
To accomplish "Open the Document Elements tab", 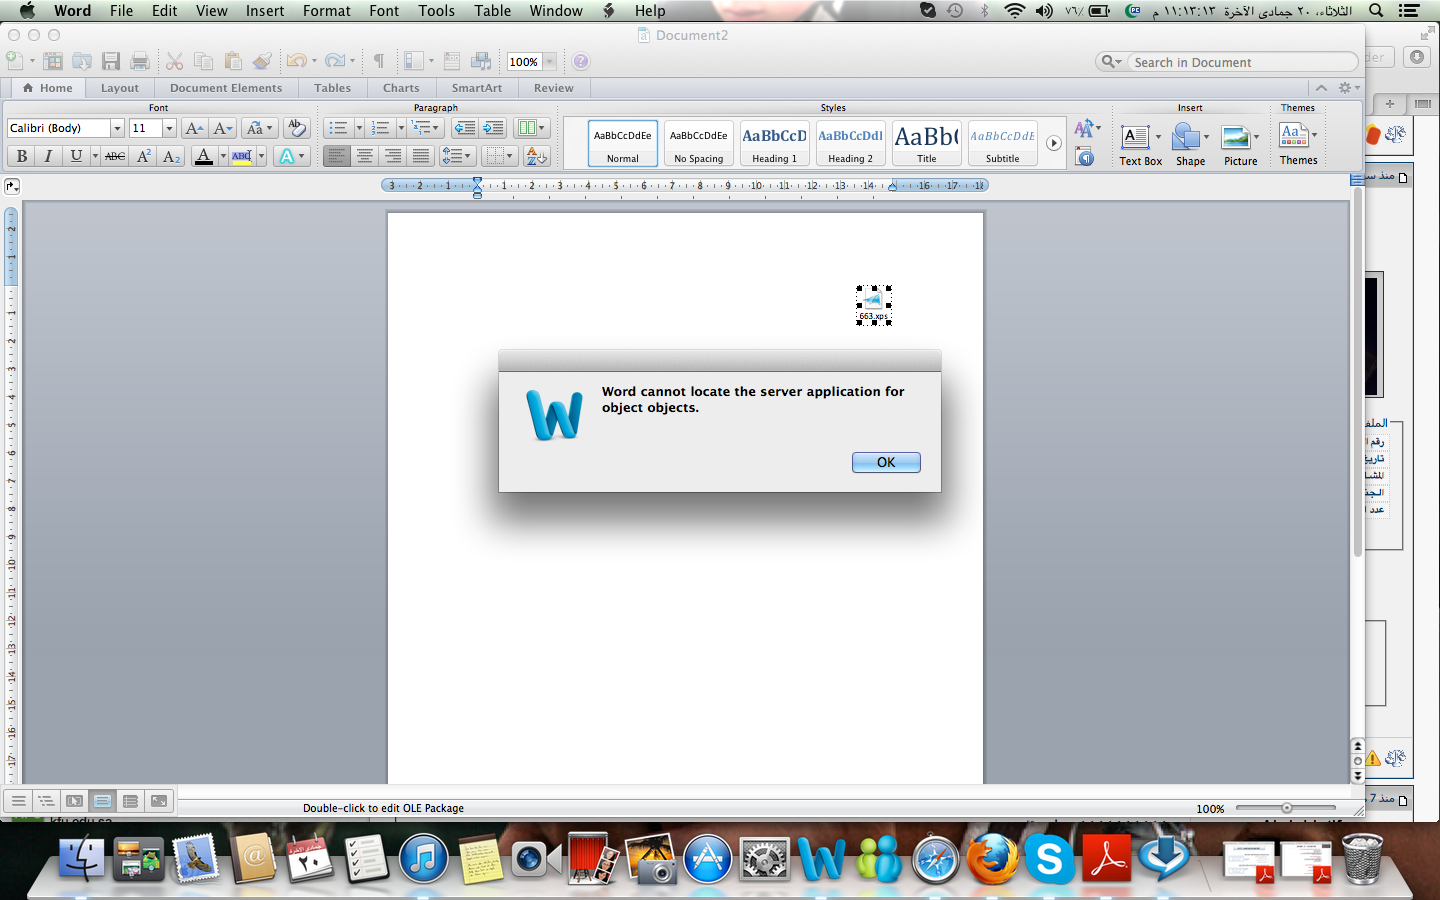I will click(x=226, y=88).
